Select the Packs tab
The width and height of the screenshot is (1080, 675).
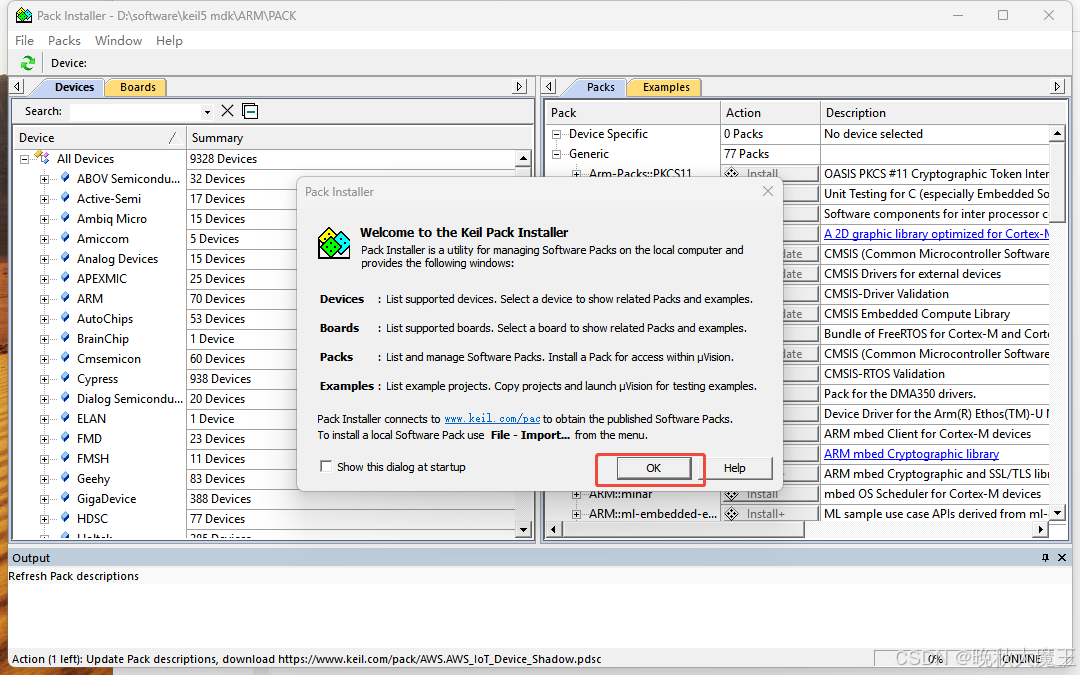[601, 87]
